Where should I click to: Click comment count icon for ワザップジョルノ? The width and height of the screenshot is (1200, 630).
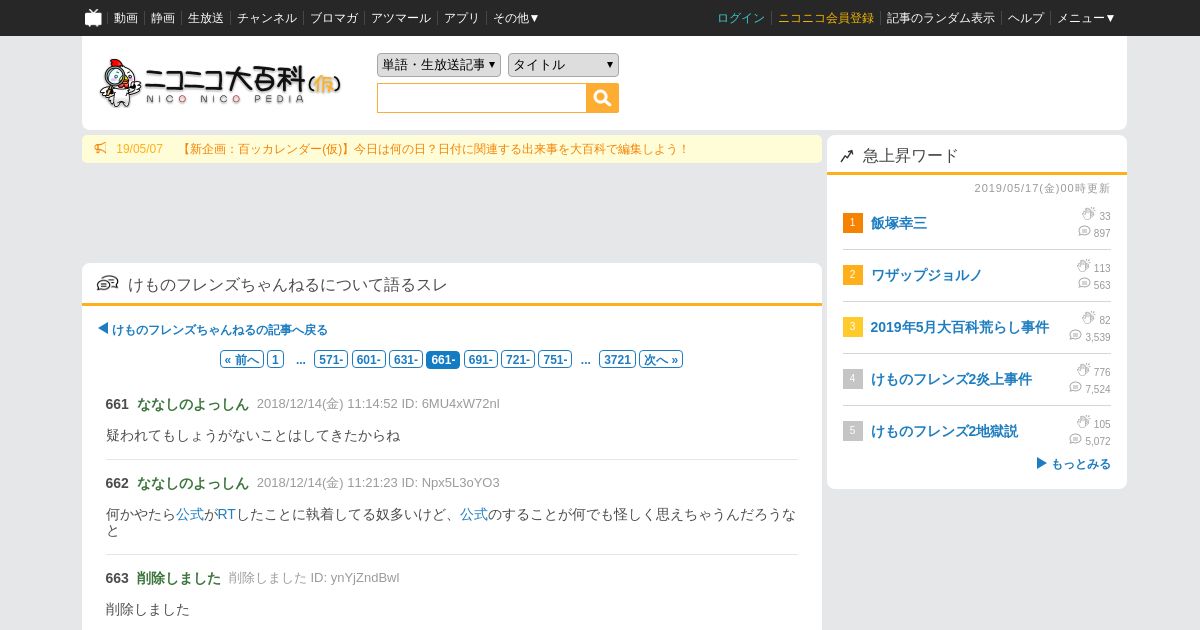pyautogui.click(x=1084, y=284)
